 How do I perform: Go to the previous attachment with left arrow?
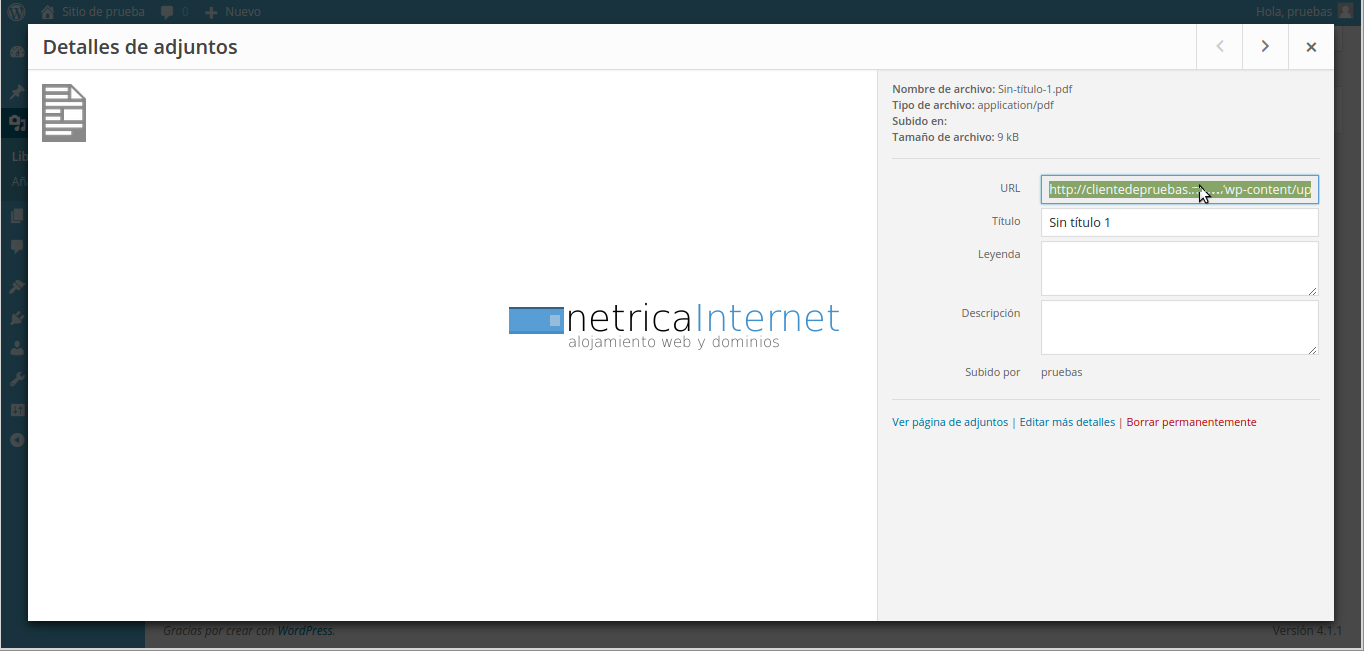coord(1220,47)
